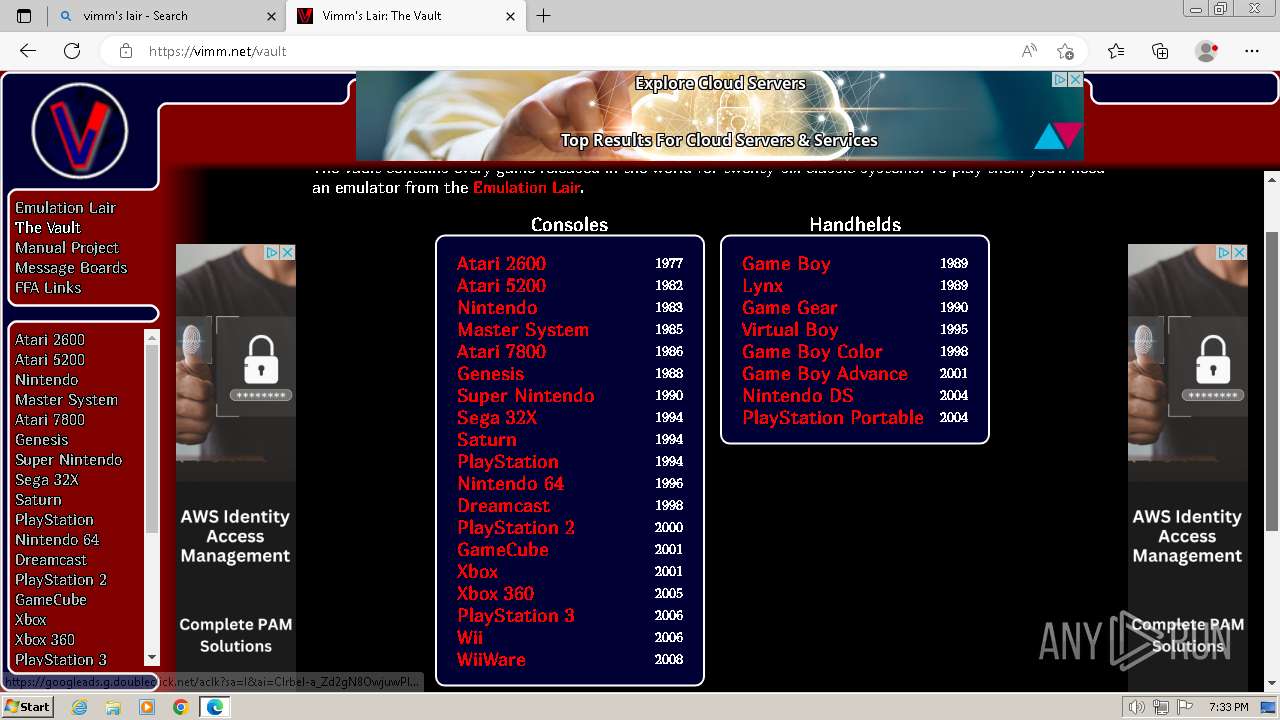Open AdChoices icon on top banner ad

pyautogui.click(x=1060, y=79)
